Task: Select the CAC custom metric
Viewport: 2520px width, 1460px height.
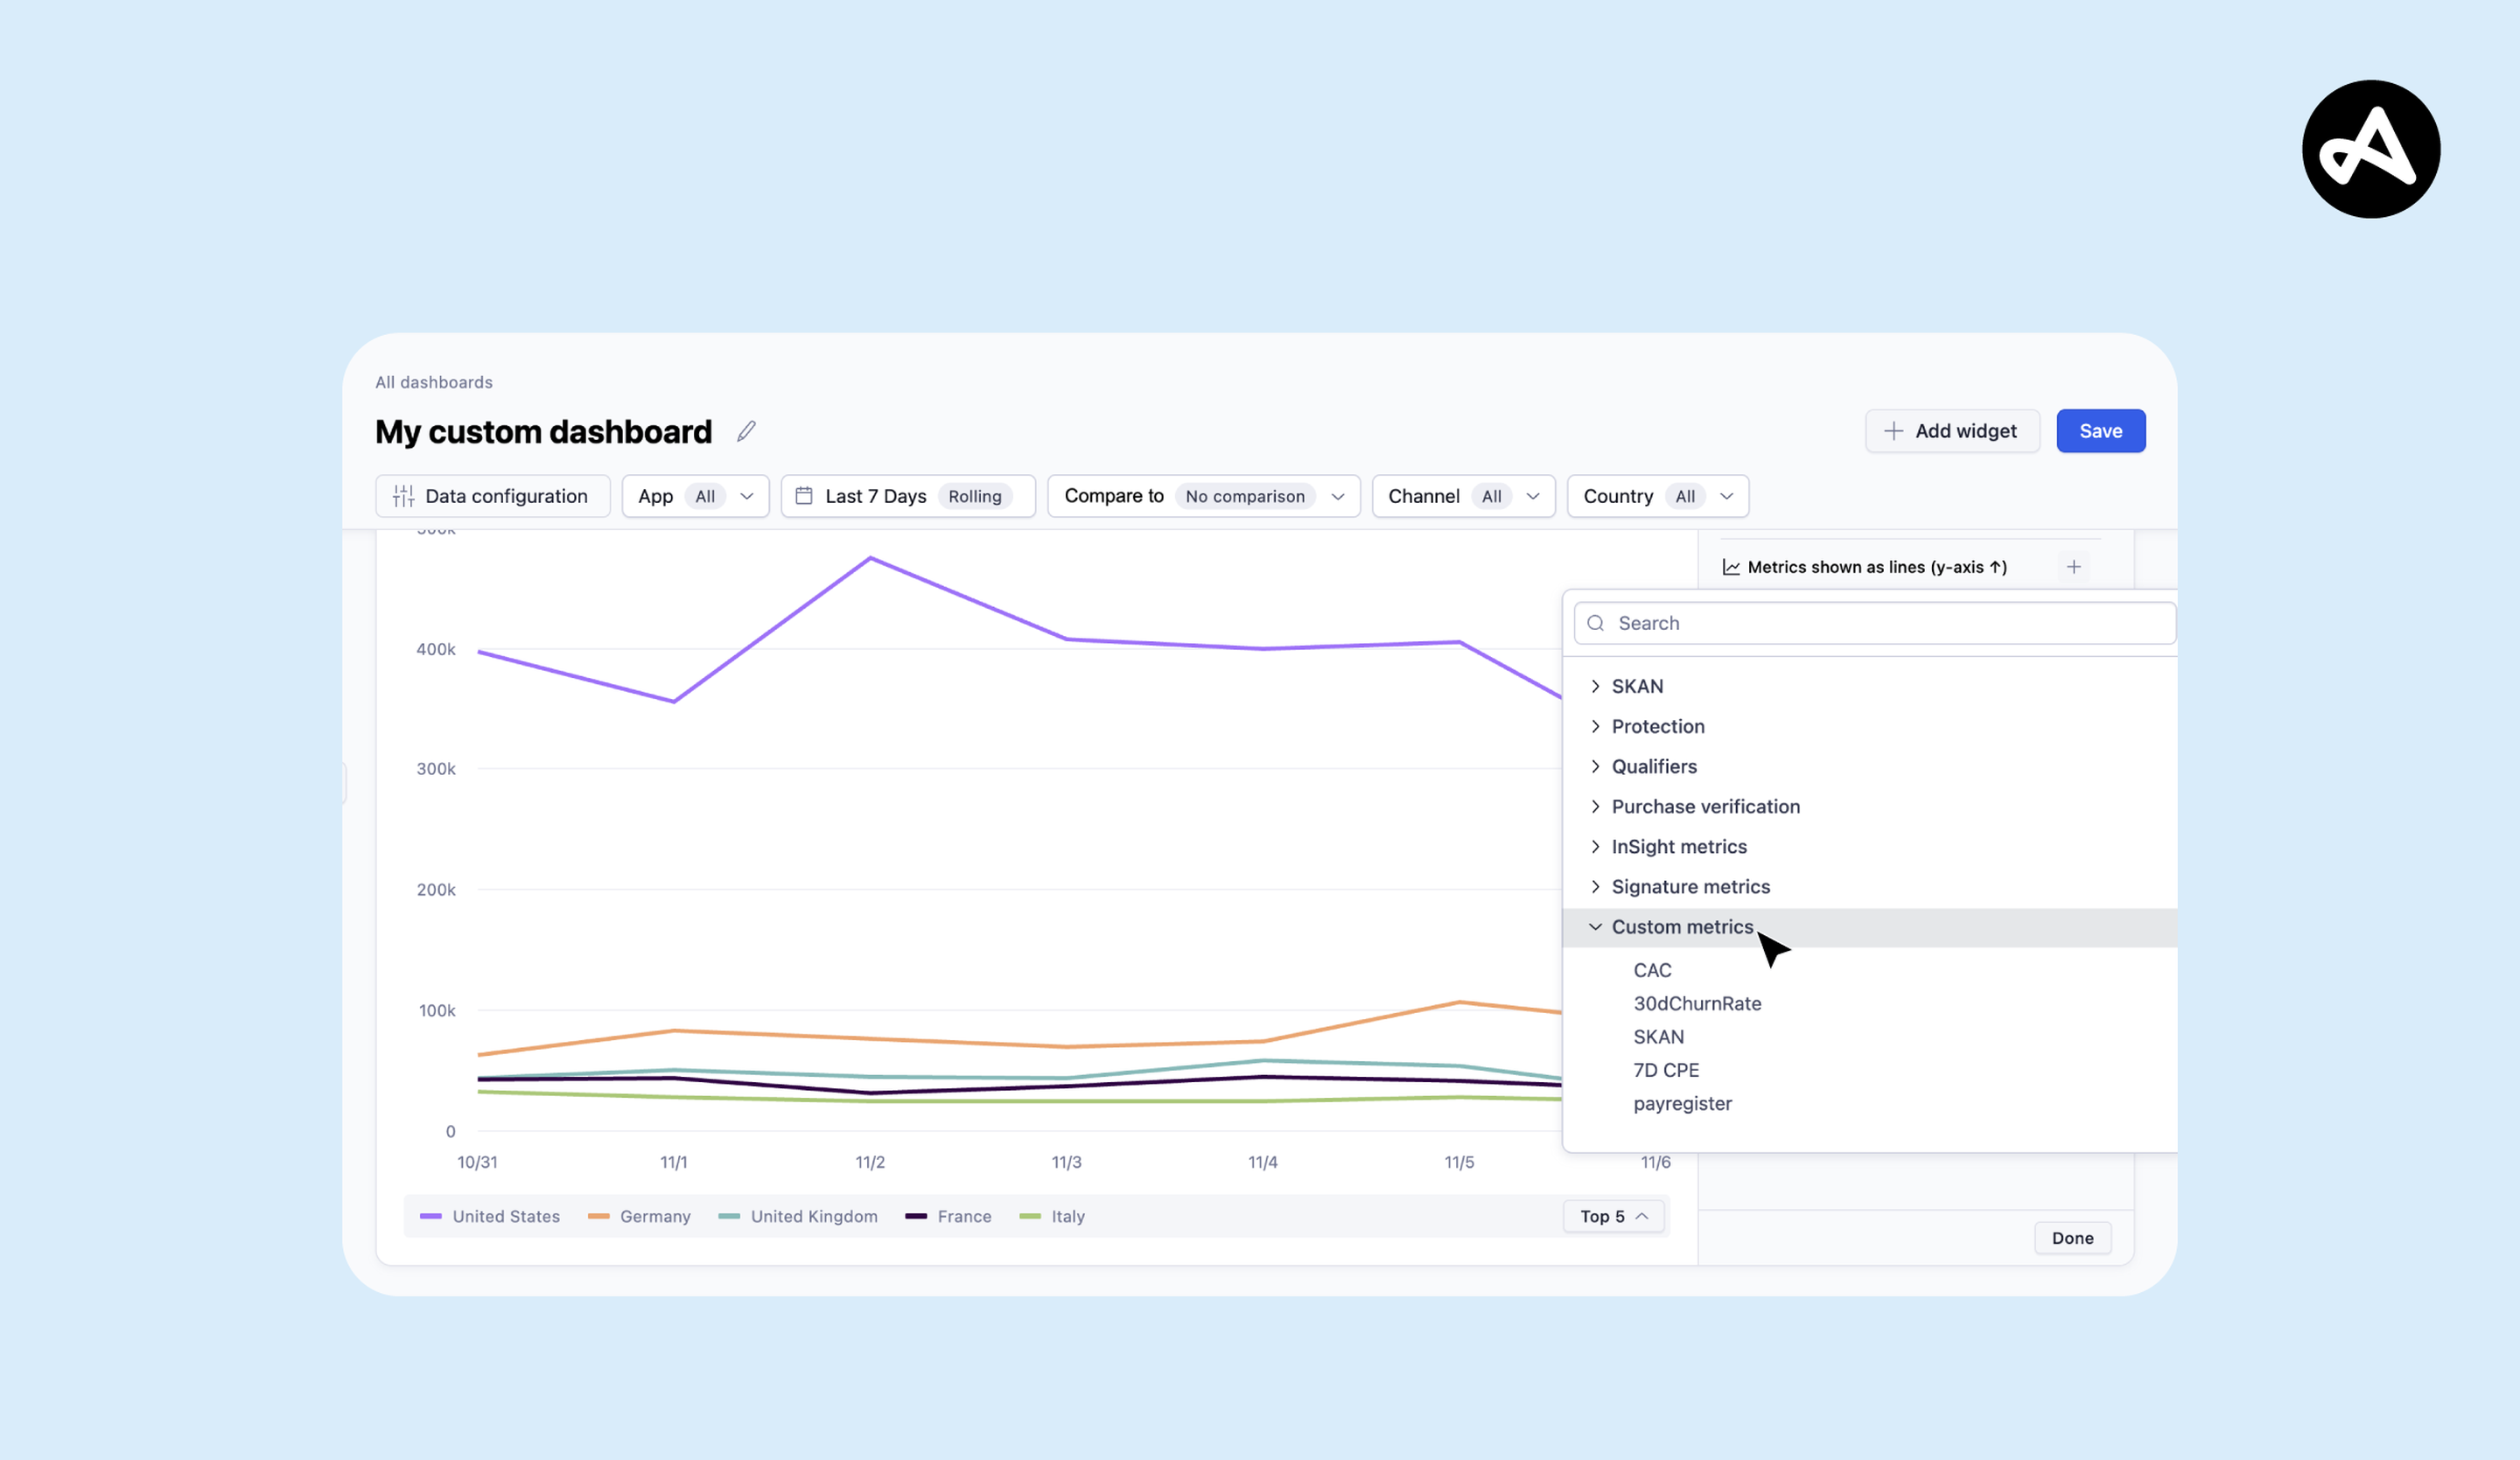Action: [1652, 969]
